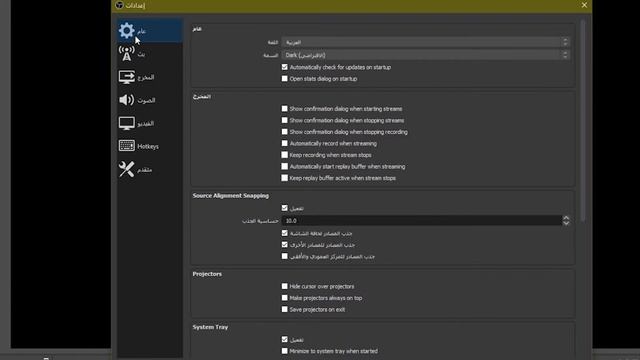
Task: Increase snap sensitivity with the up arrow
Action: click(566, 218)
